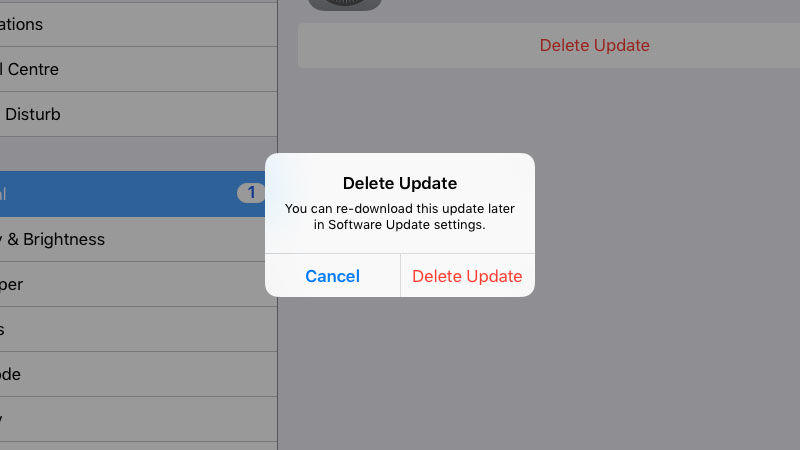Screen dimensions: 800x450
Task: Select the highlighted blue General row
Action: coord(133,194)
